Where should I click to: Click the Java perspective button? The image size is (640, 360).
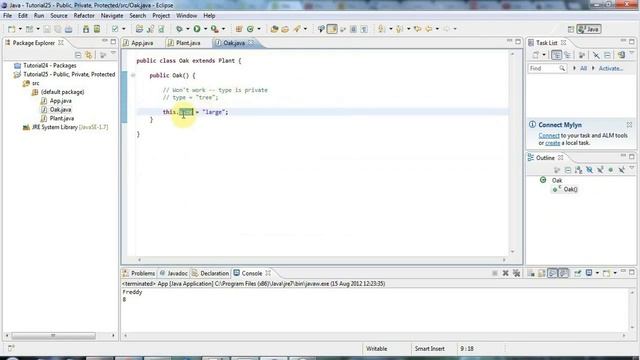(x=589, y=29)
